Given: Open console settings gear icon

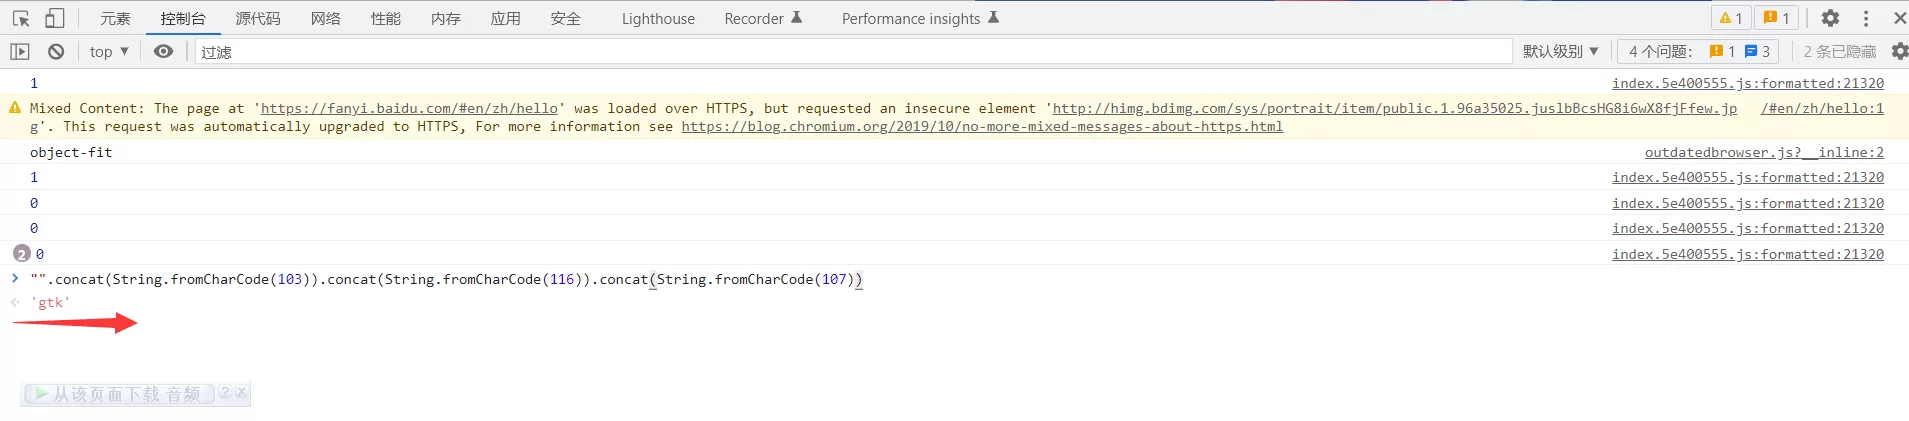Looking at the screenshot, I should pos(1899,52).
